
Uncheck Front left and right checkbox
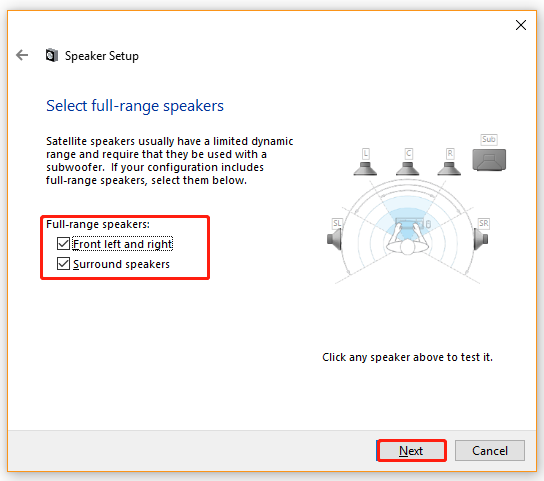63,244
